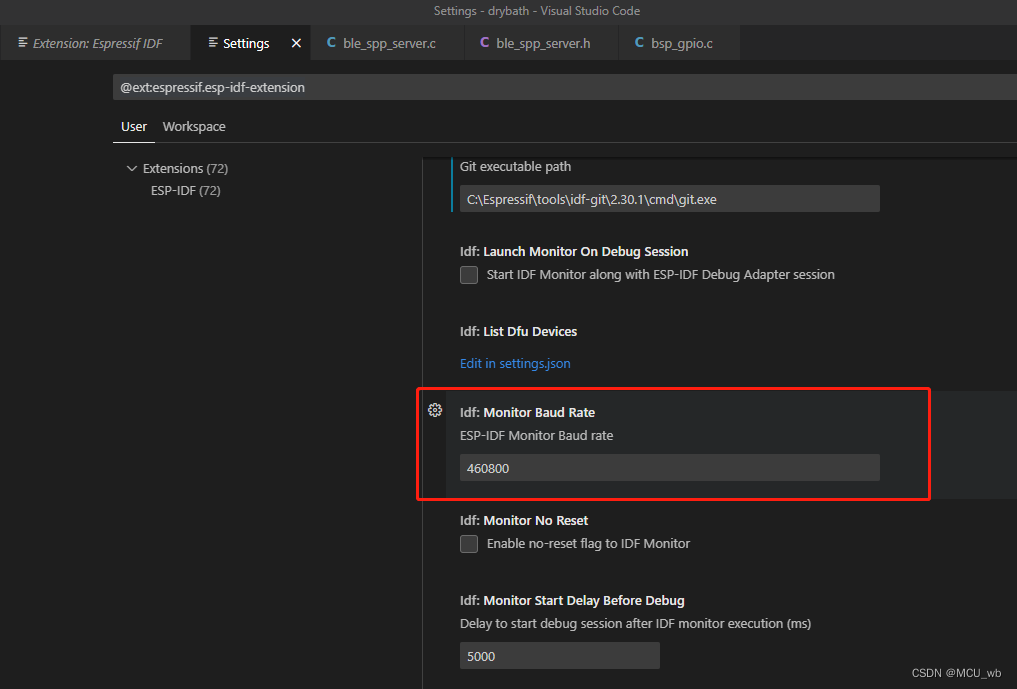Viewport: 1017px width, 689px height.
Task: Enable Launch Monitor On Debug Session checkbox
Action: (469, 275)
